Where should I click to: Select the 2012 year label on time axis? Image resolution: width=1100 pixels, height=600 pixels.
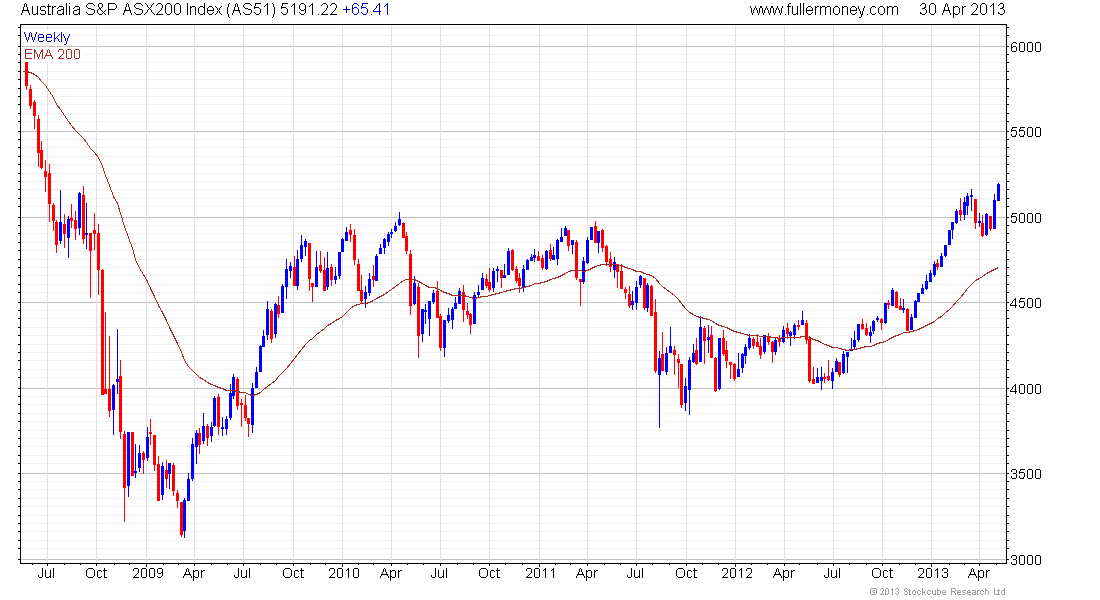point(737,573)
